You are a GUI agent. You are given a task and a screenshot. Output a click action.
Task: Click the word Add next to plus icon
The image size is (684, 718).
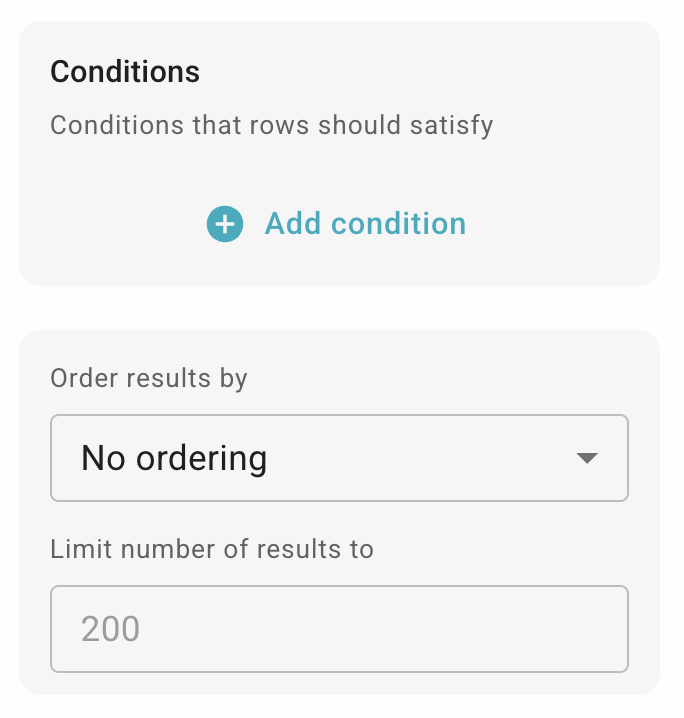pos(292,224)
